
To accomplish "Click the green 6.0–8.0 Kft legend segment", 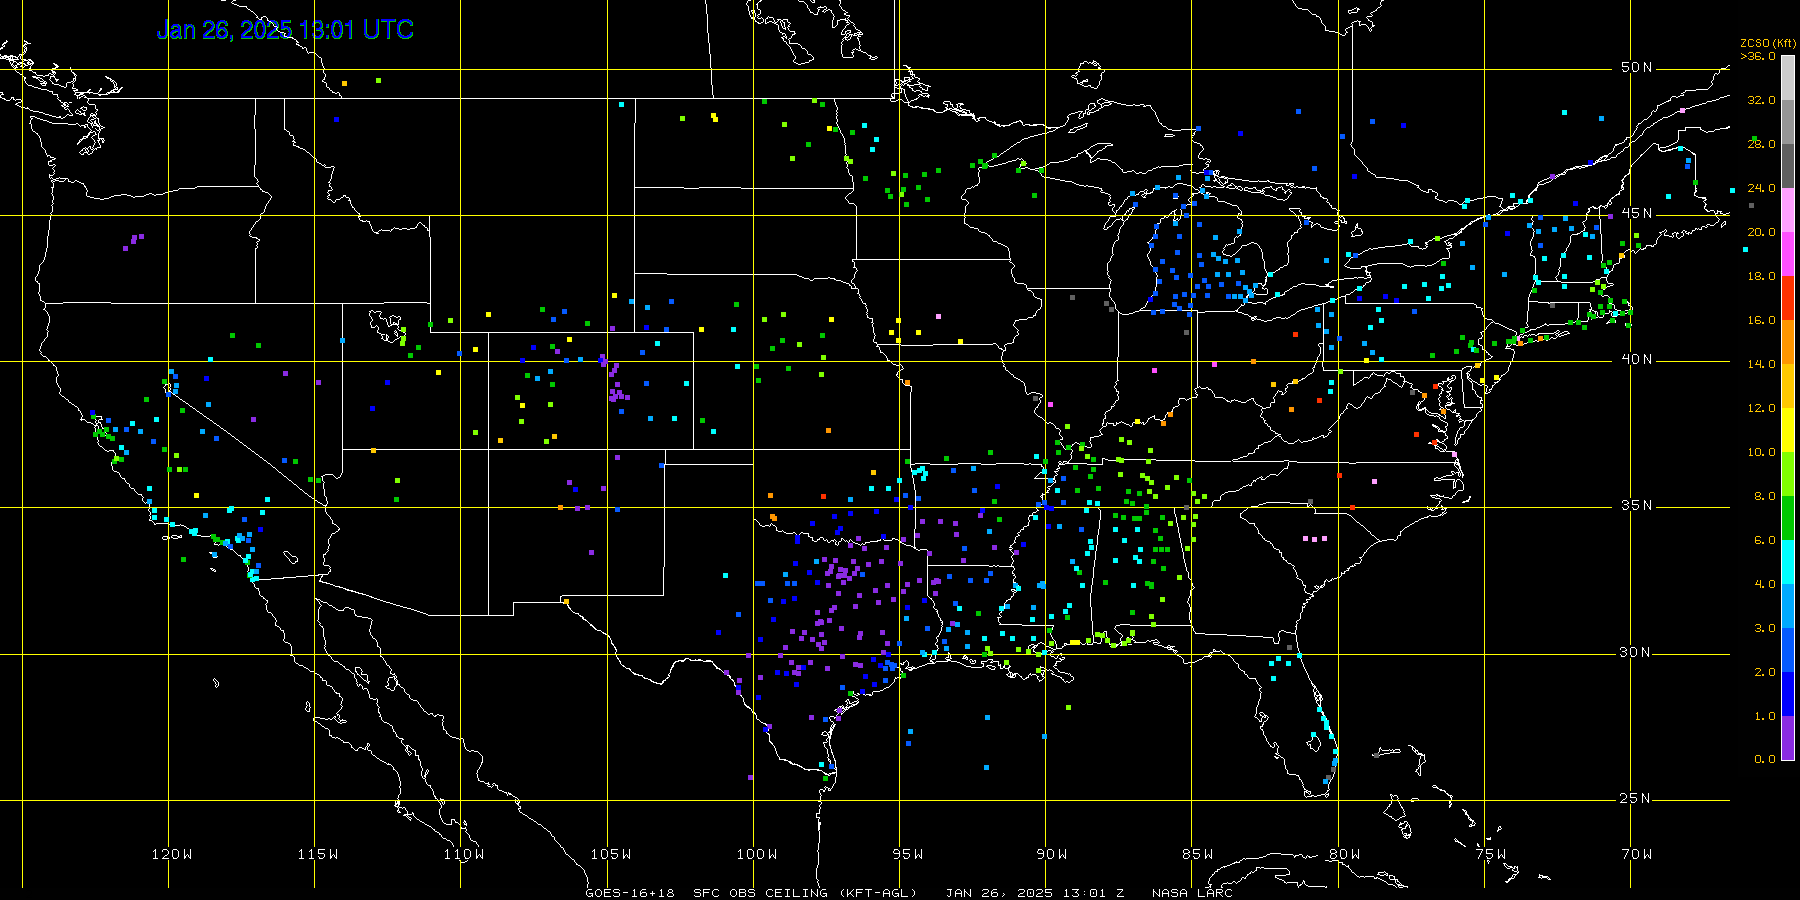I will (1788, 518).
